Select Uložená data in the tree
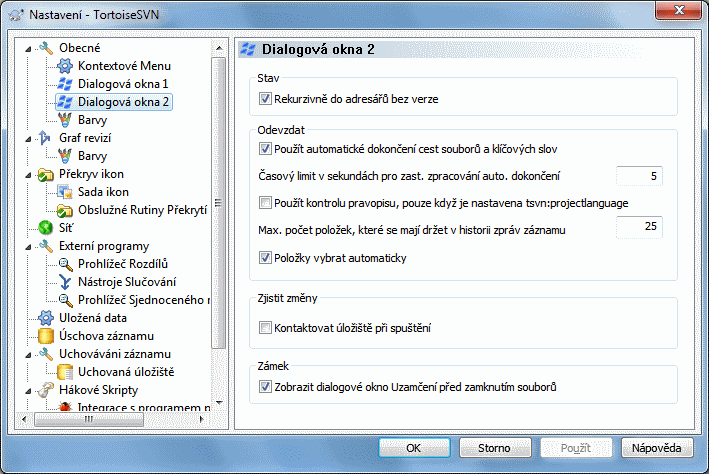 click(93, 318)
